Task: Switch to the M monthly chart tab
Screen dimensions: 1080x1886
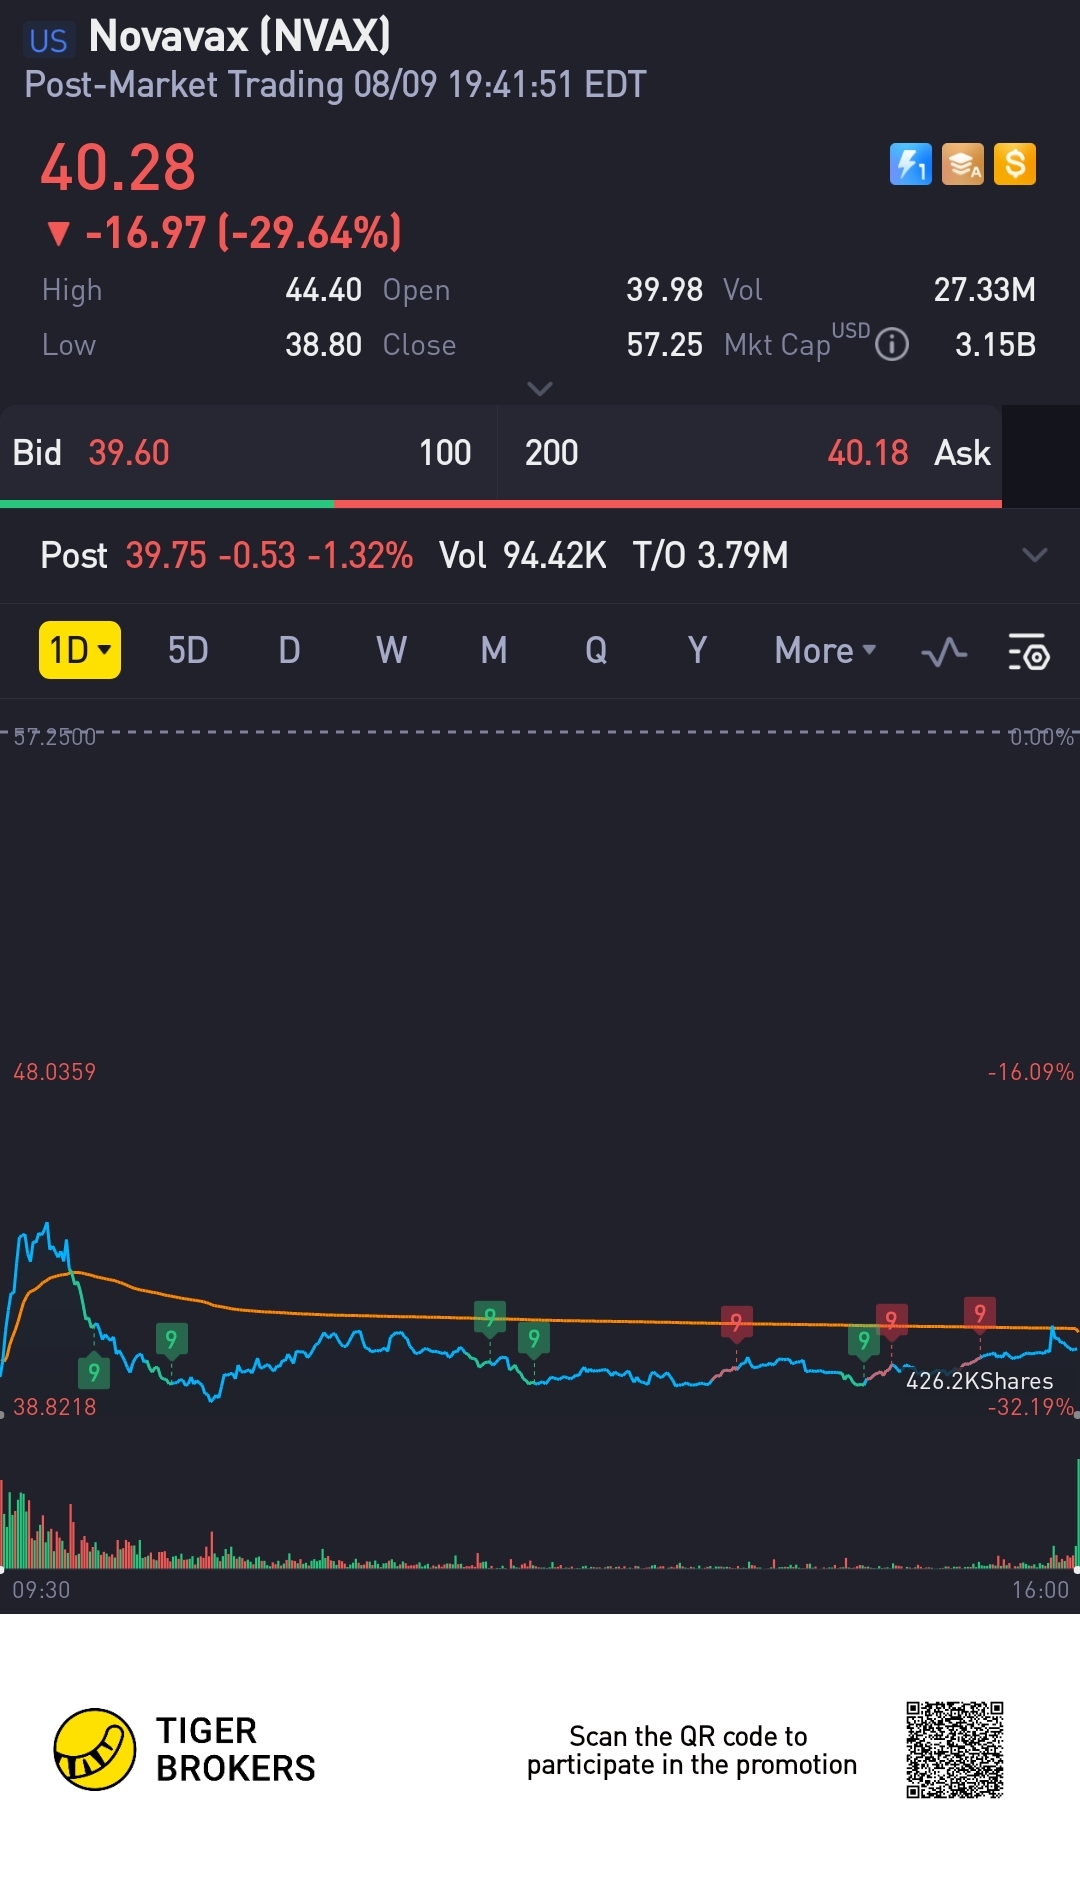Action: point(494,651)
